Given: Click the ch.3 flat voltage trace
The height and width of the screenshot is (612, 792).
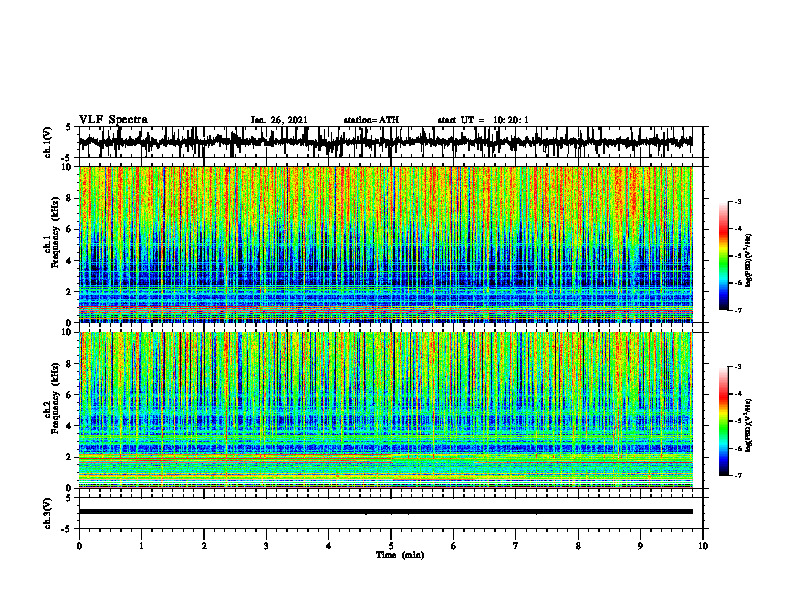Looking at the screenshot, I should pos(386,512).
